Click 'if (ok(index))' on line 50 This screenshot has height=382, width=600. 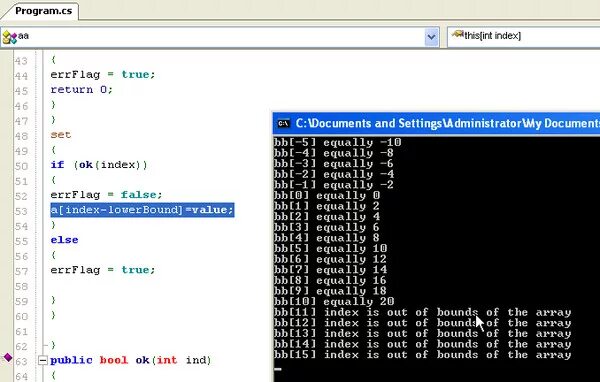[99, 165]
